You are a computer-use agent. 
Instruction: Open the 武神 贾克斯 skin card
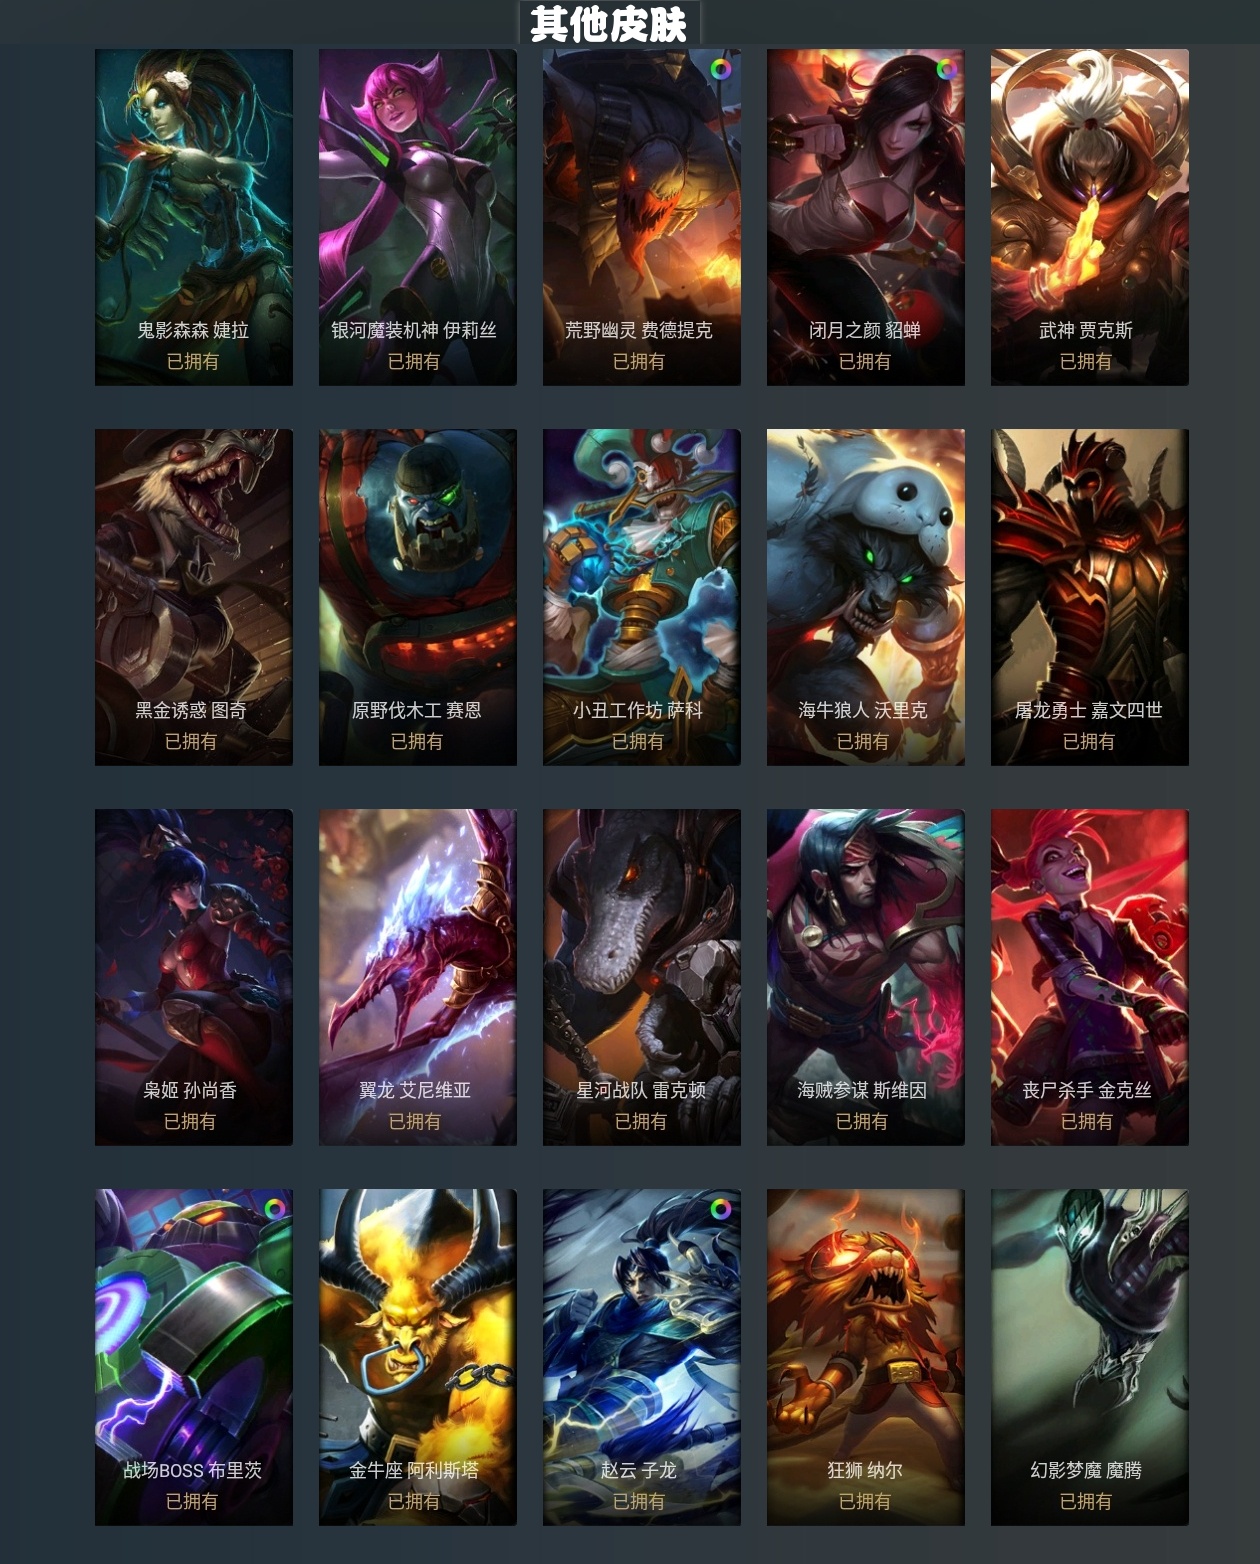coord(1090,217)
